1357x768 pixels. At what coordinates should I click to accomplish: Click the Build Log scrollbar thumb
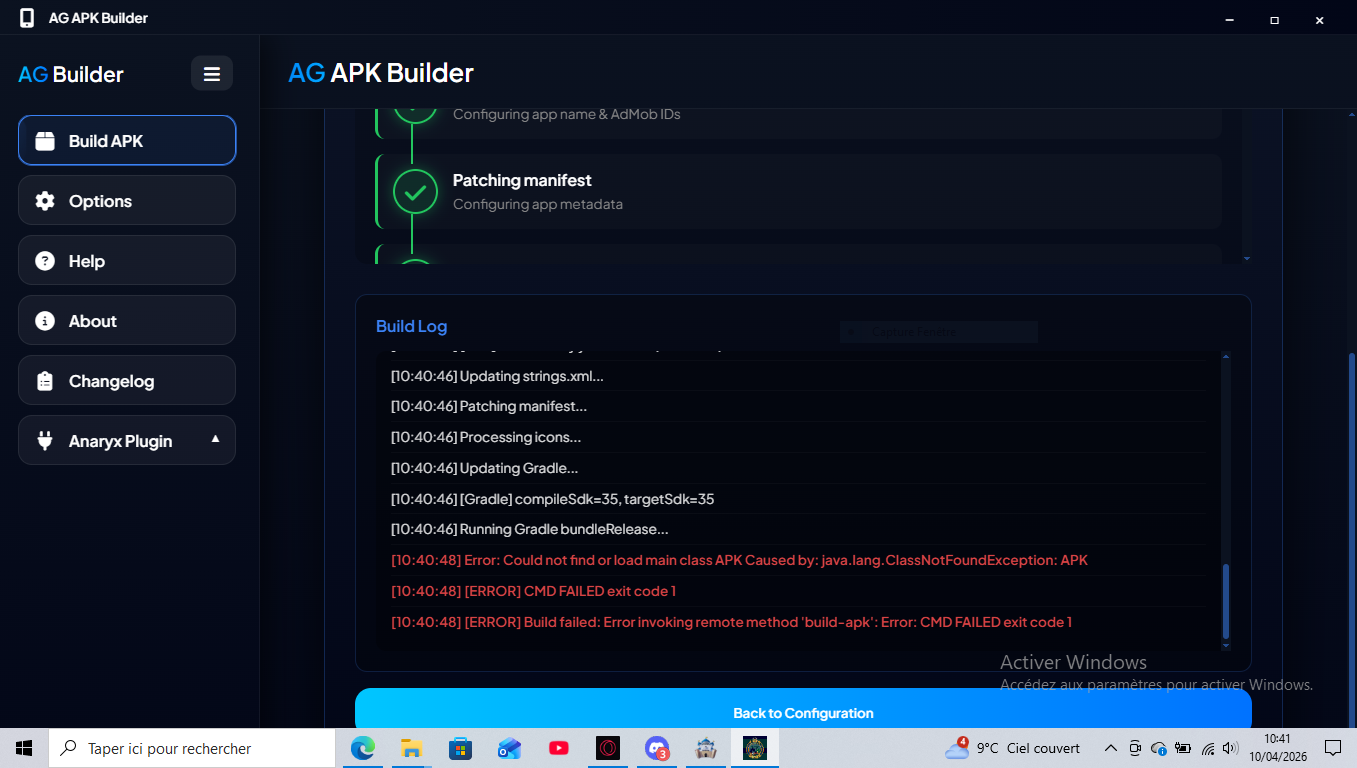[1226, 601]
